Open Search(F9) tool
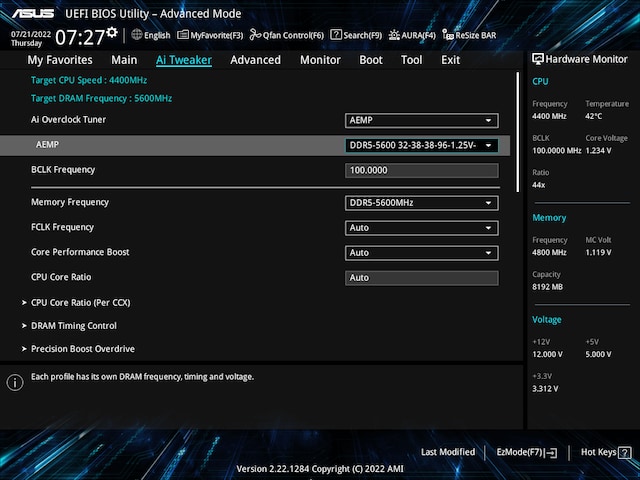Screen dimensions: 640x480 [357, 35]
